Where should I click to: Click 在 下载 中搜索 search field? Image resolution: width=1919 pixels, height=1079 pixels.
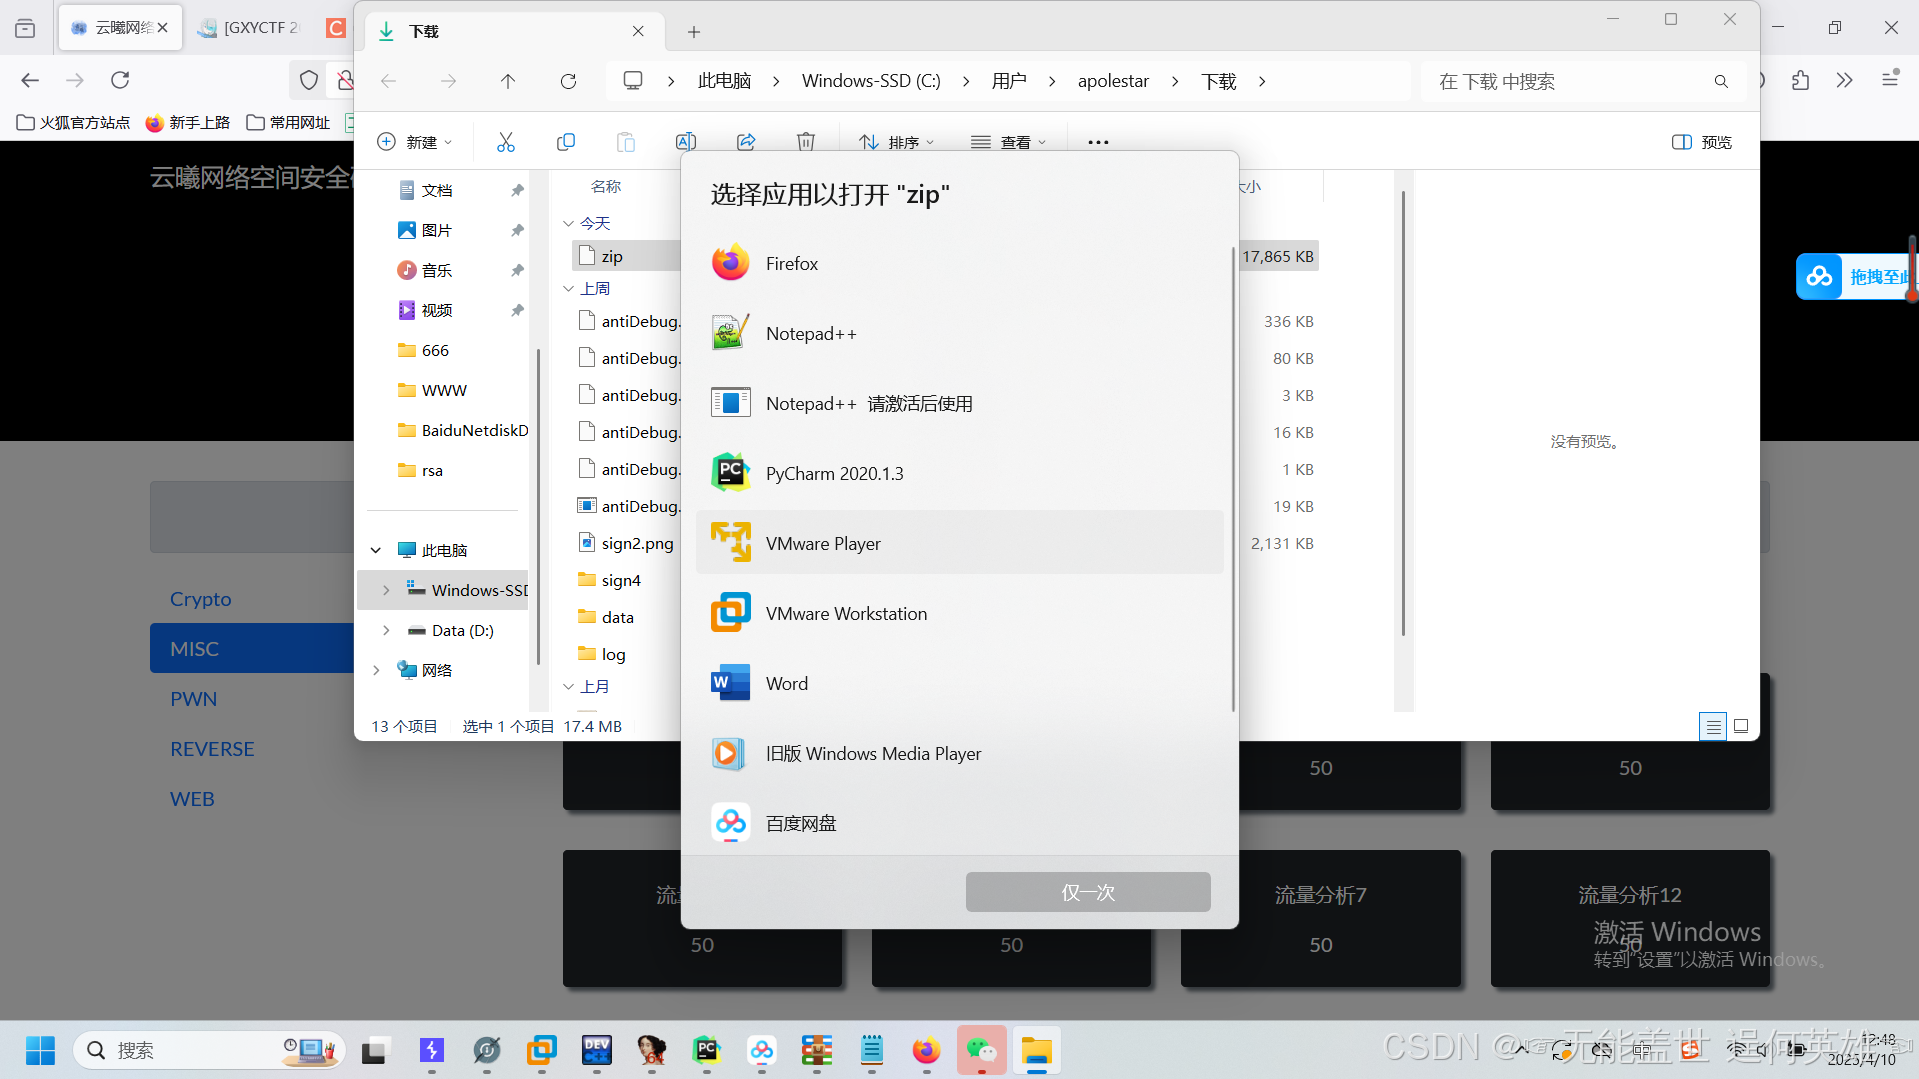coord(1584,81)
